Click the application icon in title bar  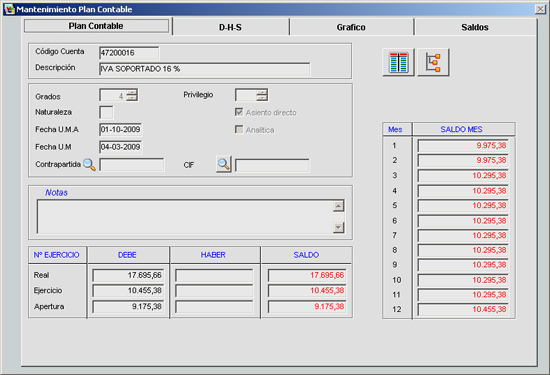(x=9, y=9)
